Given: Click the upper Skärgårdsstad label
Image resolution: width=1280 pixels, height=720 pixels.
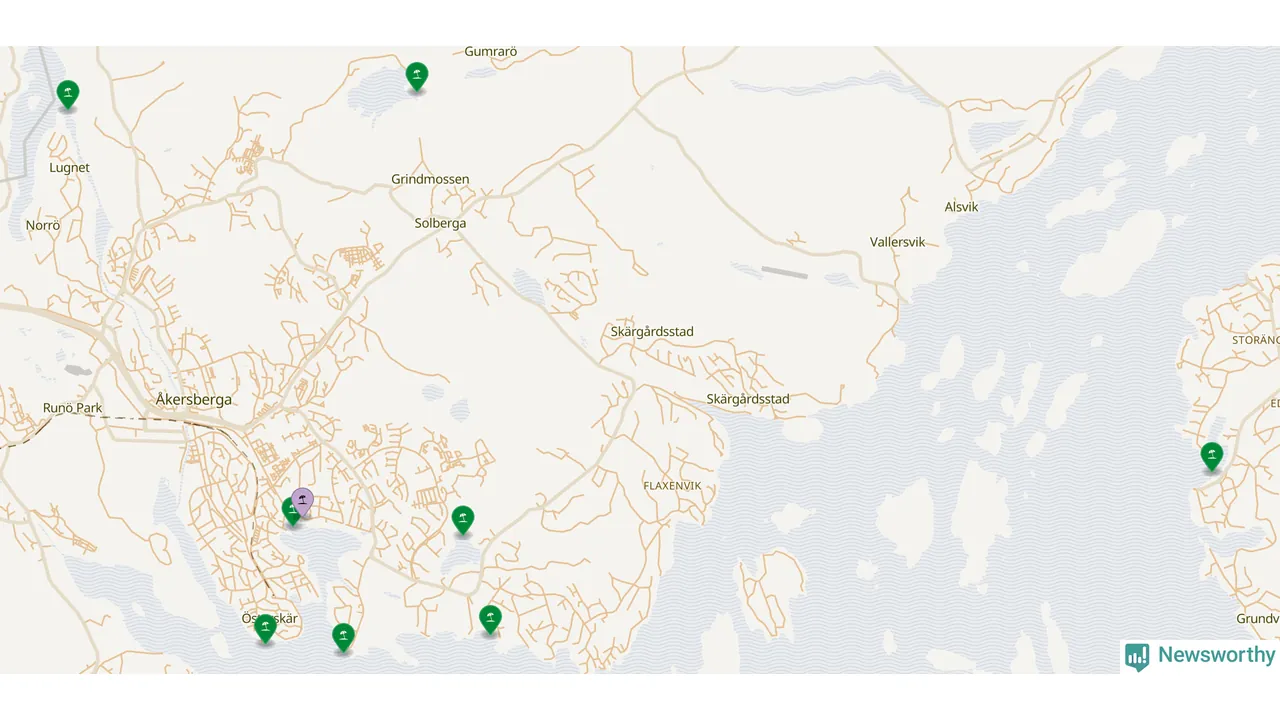Looking at the screenshot, I should (x=652, y=332).
